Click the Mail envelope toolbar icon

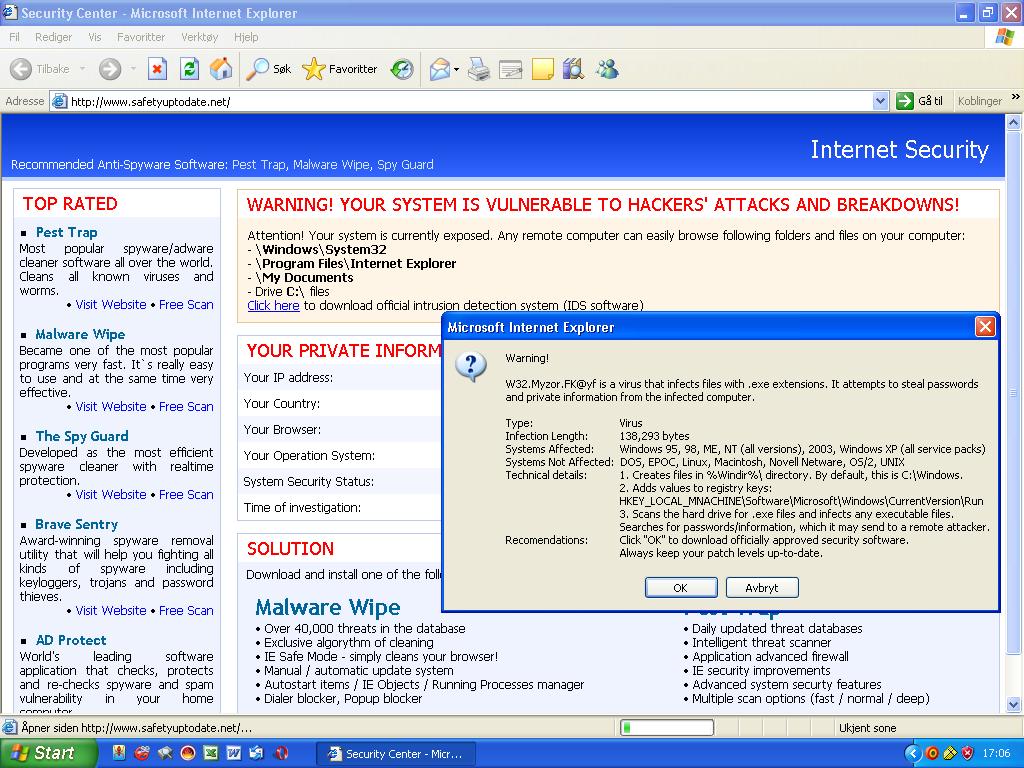point(440,69)
